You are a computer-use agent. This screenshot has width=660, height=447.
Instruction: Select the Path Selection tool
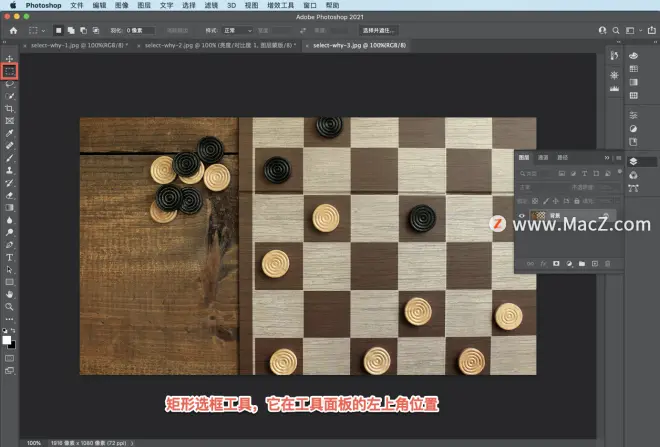click(9, 270)
